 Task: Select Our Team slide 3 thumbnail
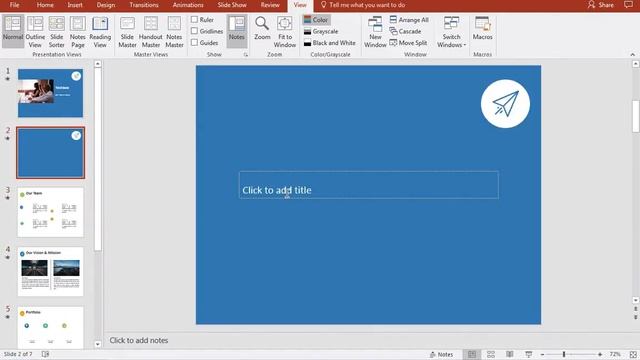[x=50, y=212]
